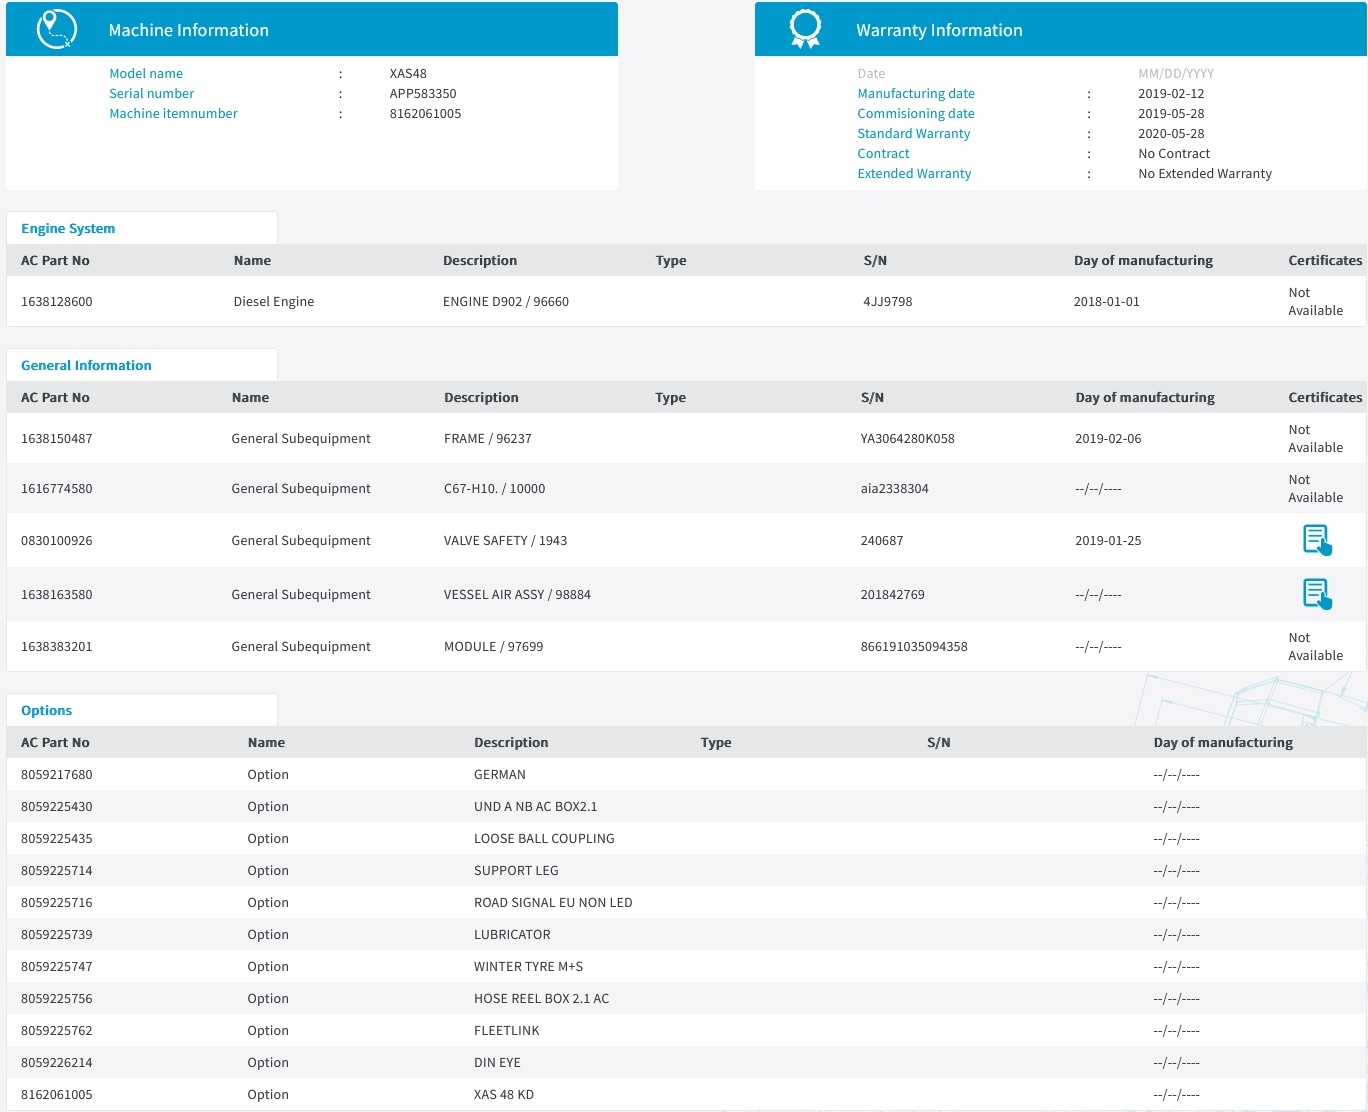Screen dimensions: 1368x1112
Task: Click the S/N column header in Engine System
Action: tap(875, 260)
